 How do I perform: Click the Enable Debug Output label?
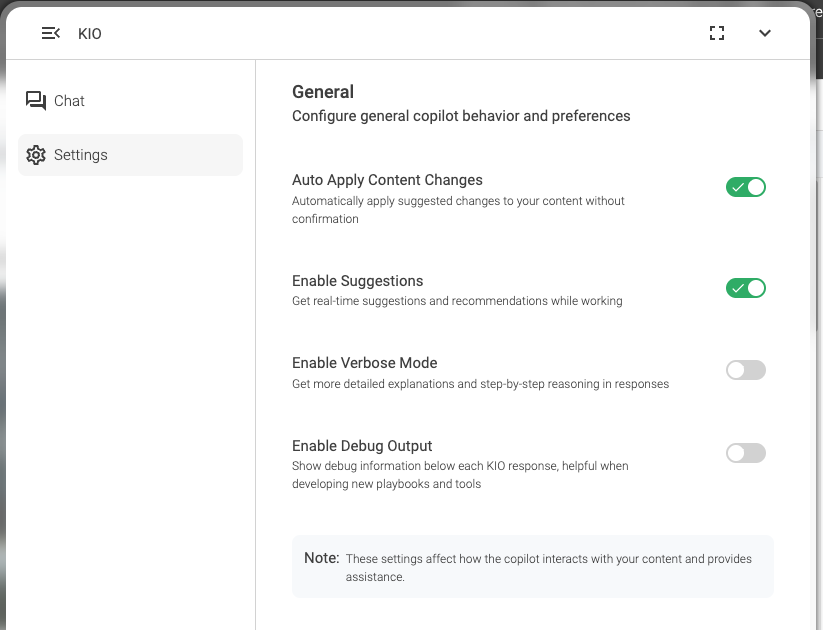pyautogui.click(x=362, y=446)
